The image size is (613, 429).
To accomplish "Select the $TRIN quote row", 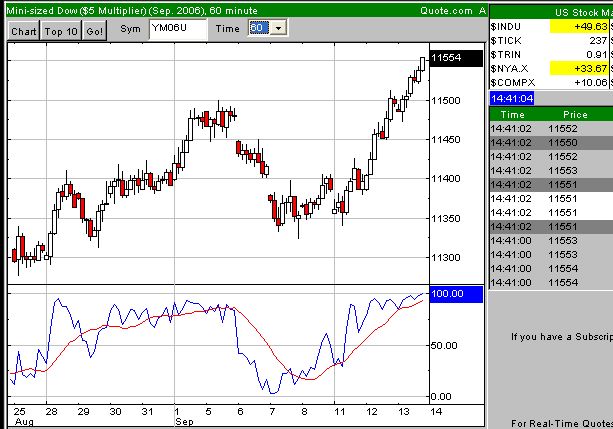I will 551,55.
